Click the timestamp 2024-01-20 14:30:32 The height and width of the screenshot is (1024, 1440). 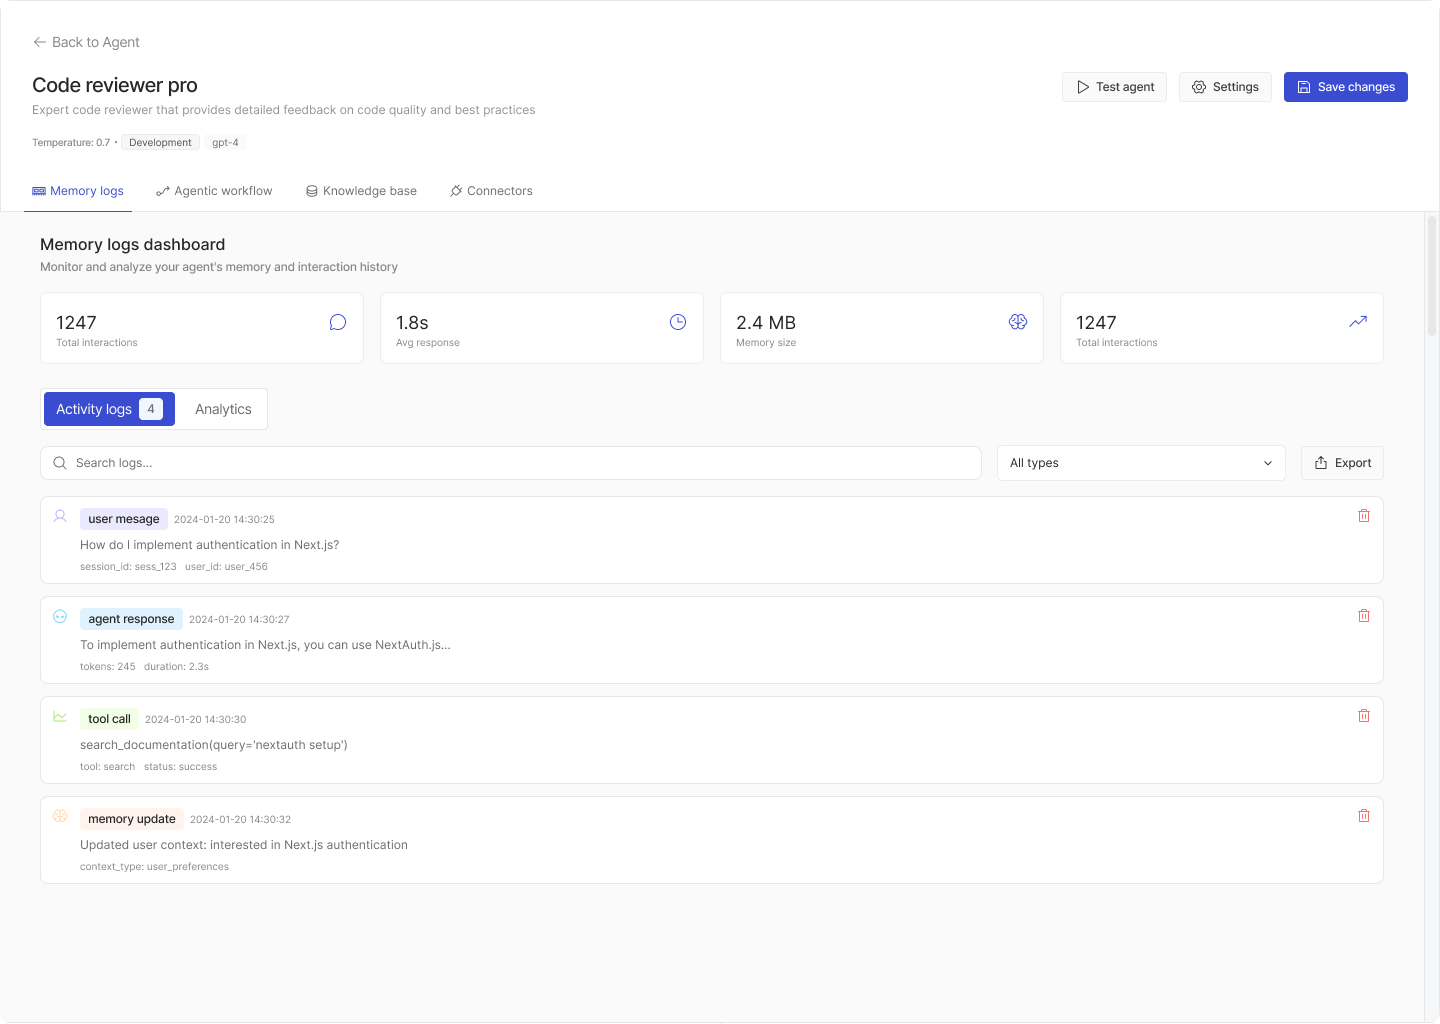[240, 819]
